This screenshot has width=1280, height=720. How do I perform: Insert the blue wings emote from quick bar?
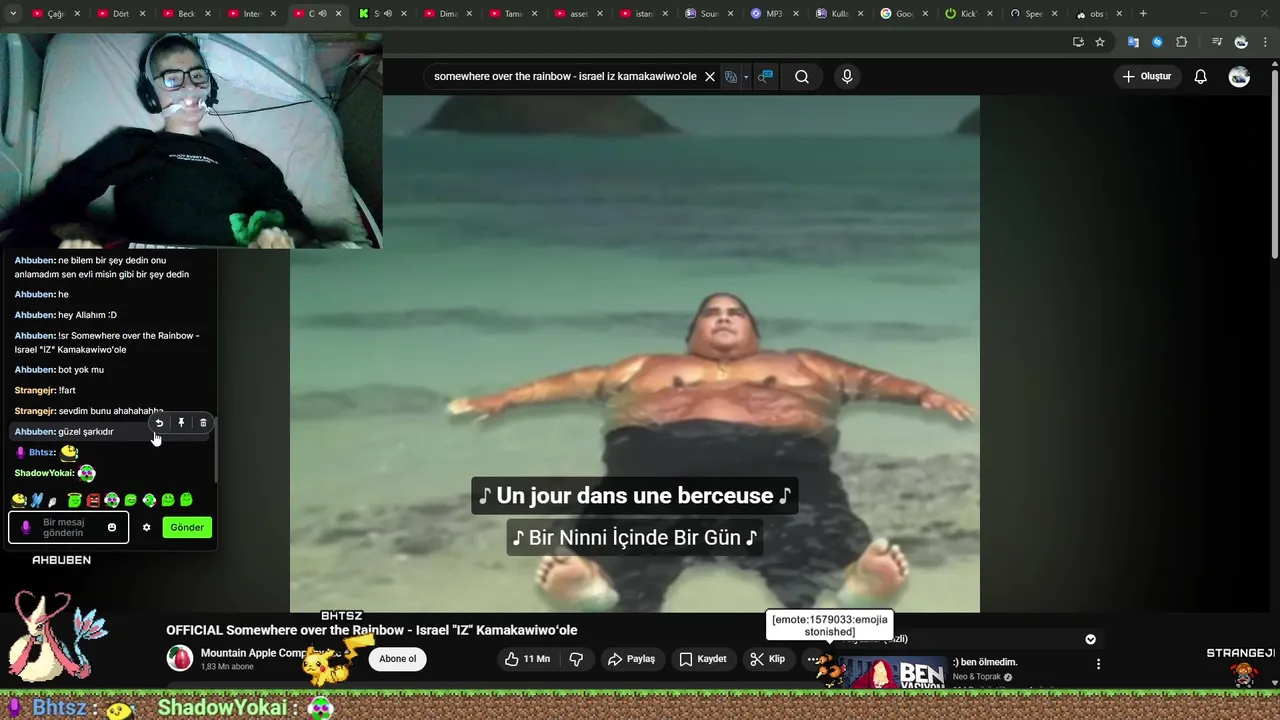coord(37,500)
